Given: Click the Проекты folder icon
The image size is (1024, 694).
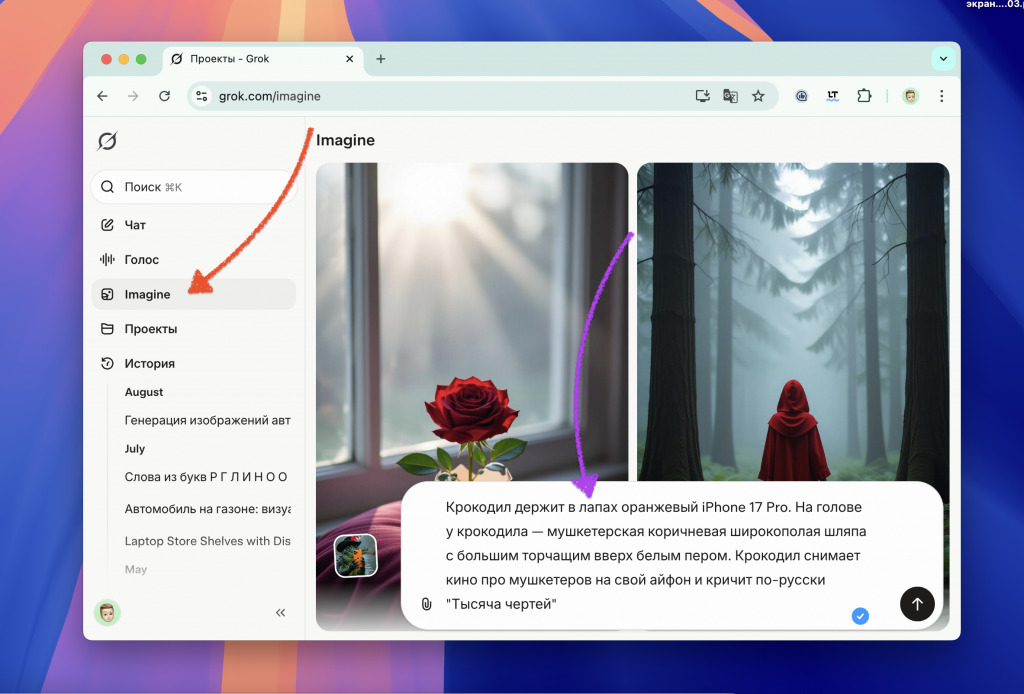Looking at the screenshot, I should click(x=107, y=329).
